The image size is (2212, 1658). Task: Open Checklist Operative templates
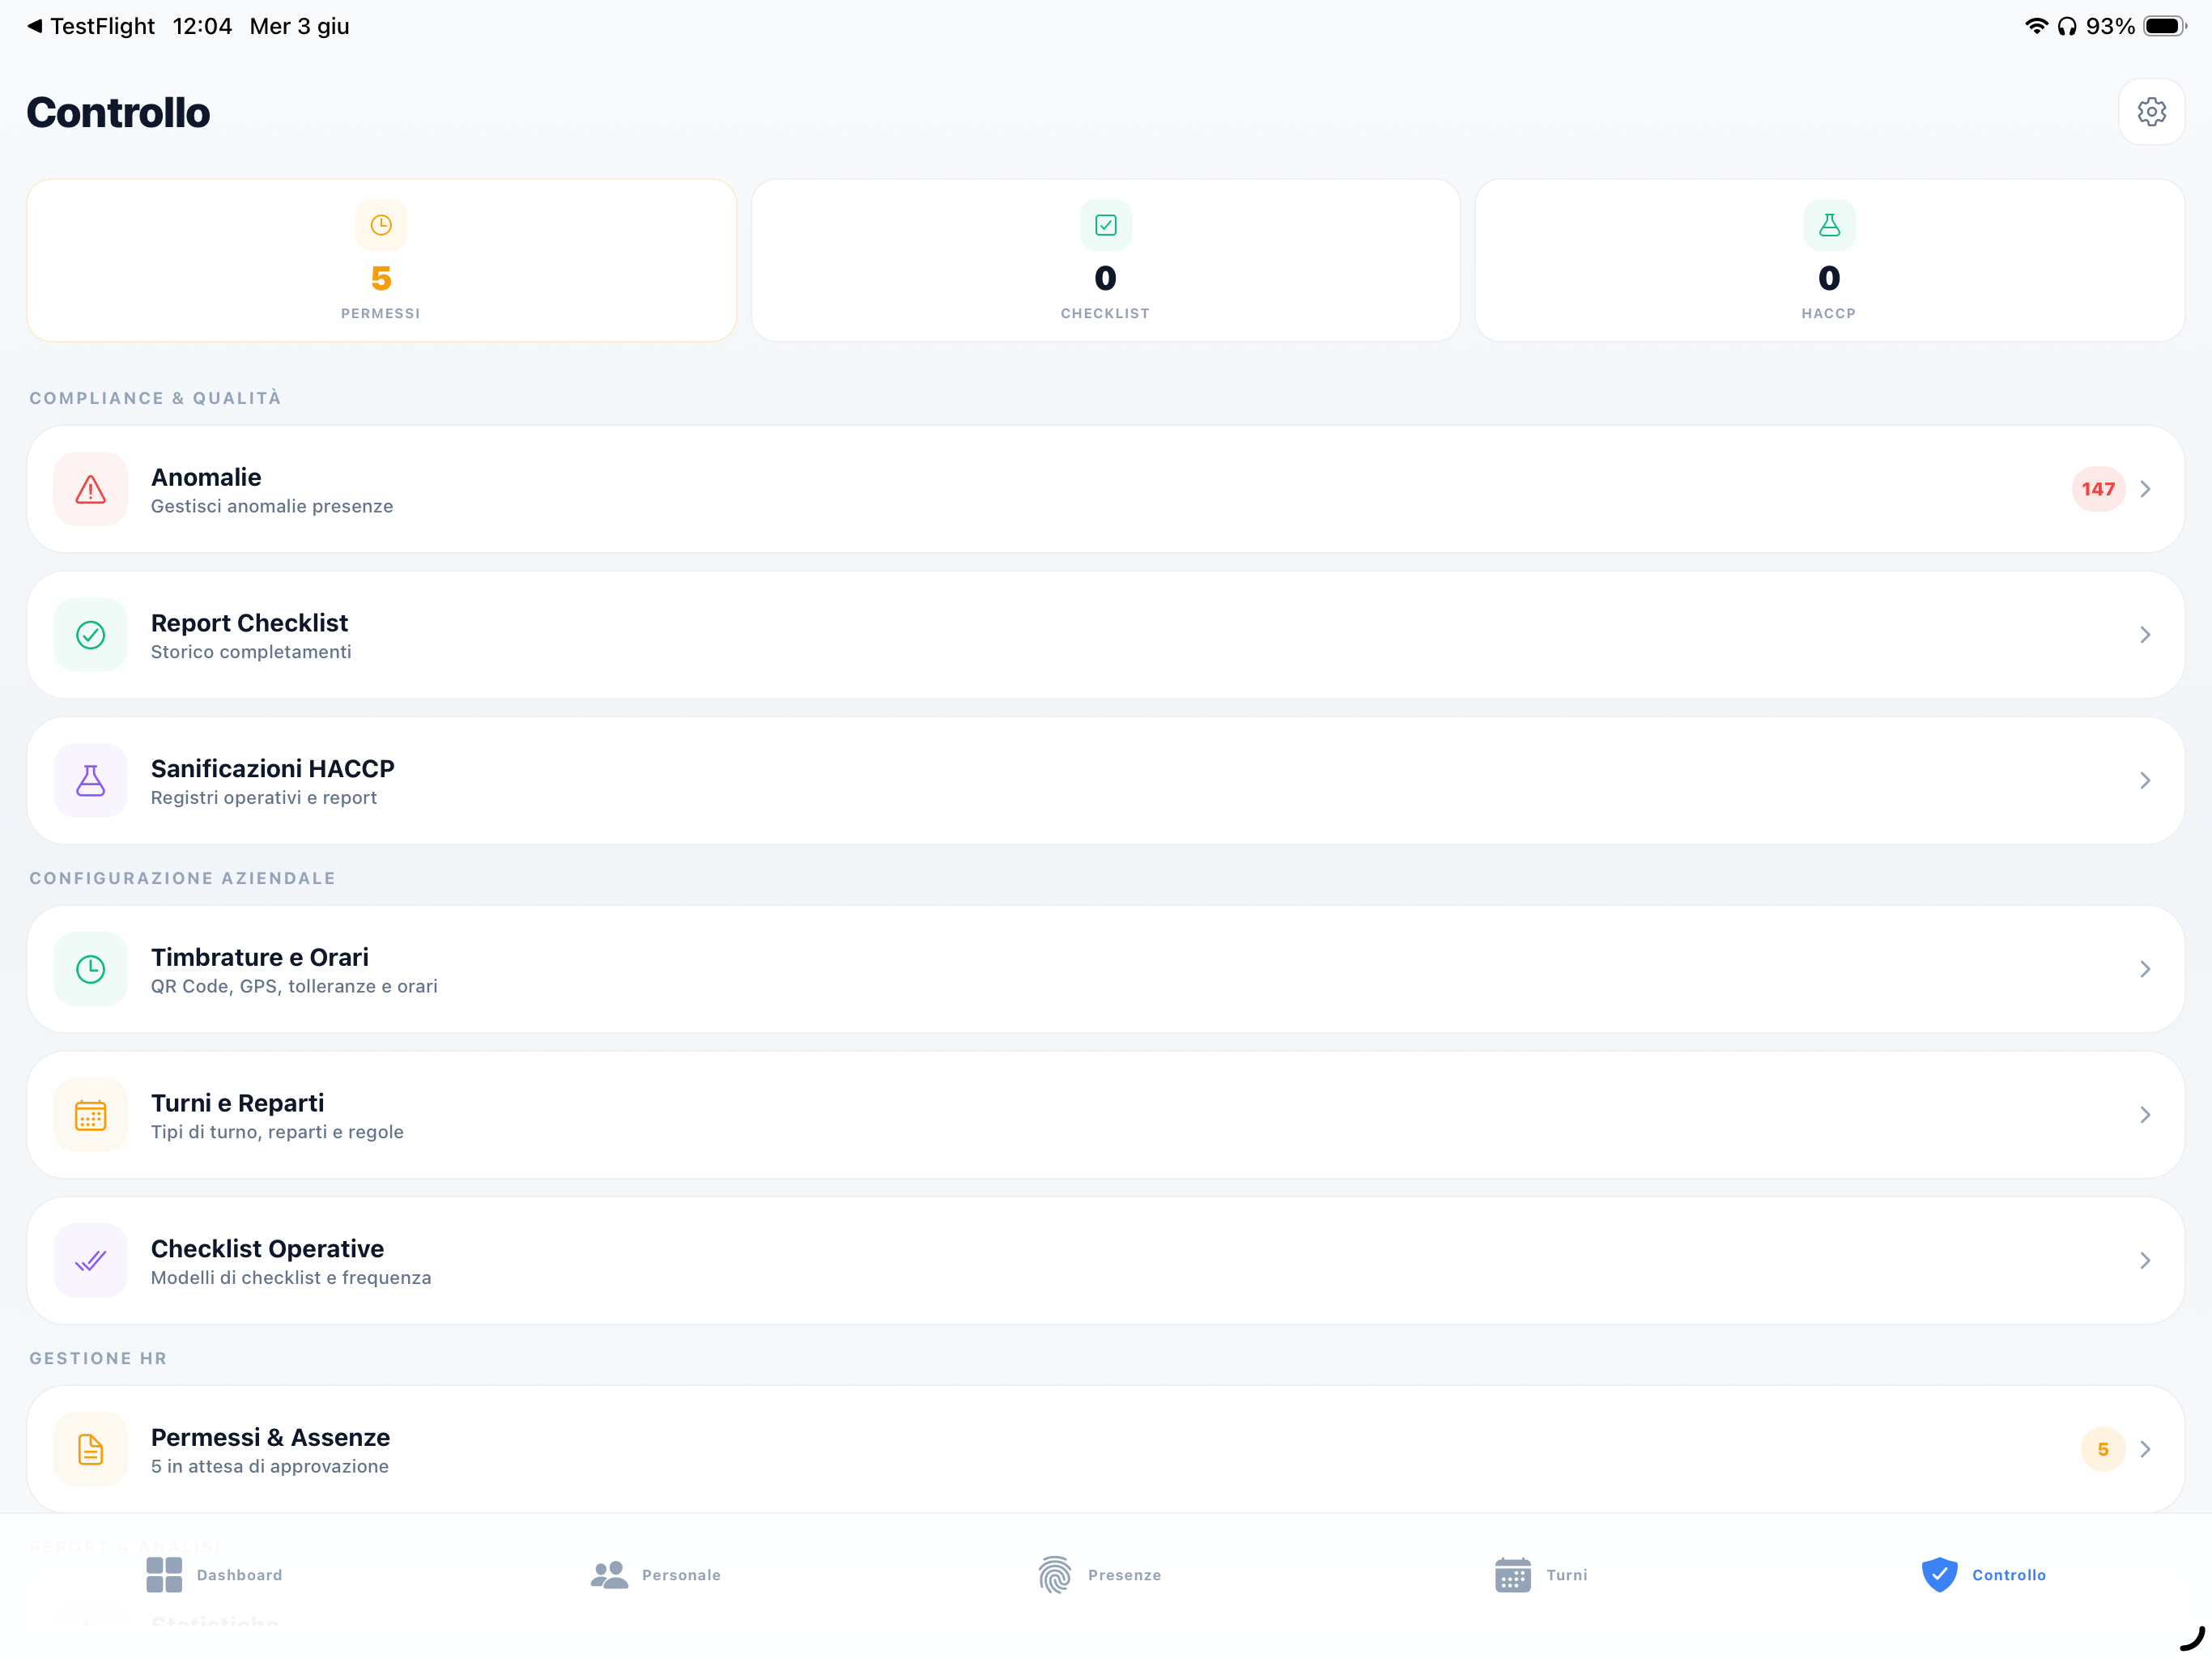1105,1261
